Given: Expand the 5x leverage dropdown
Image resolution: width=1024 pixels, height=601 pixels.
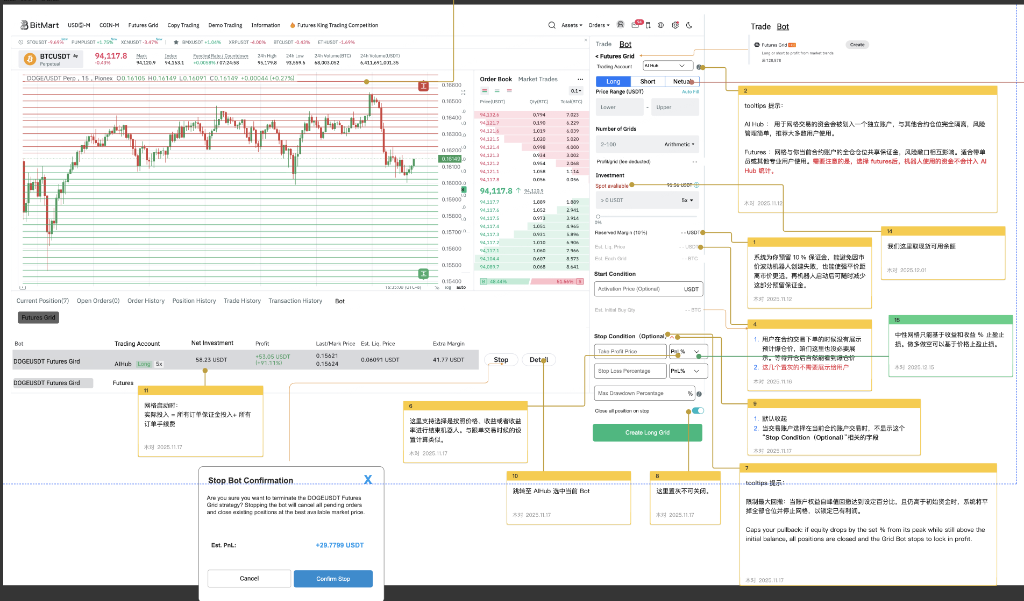Looking at the screenshot, I should [x=688, y=200].
